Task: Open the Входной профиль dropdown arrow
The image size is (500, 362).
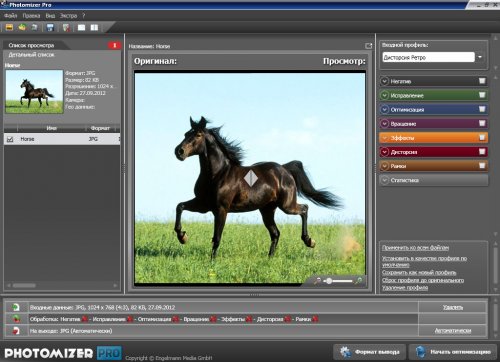Action: coord(480,57)
